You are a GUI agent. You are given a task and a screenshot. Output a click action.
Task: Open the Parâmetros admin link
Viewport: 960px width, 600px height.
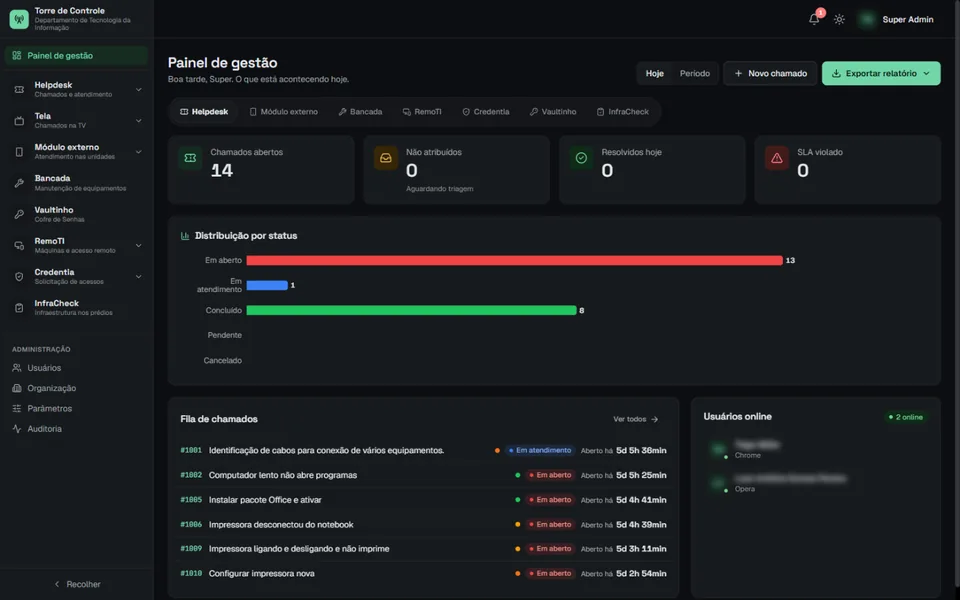pyautogui.click(x=50, y=408)
